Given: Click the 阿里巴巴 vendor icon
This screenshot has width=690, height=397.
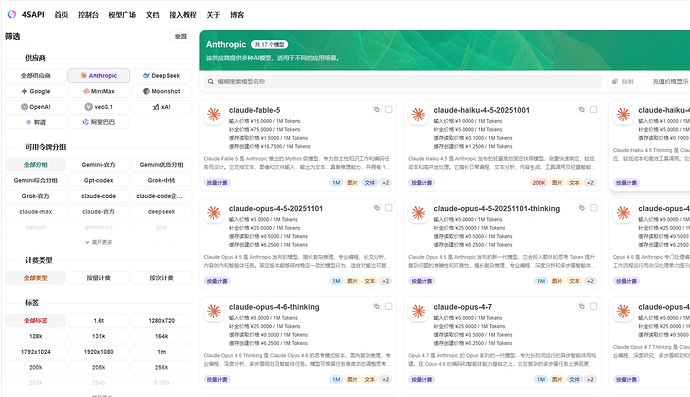Looking at the screenshot, I should [x=85, y=122].
